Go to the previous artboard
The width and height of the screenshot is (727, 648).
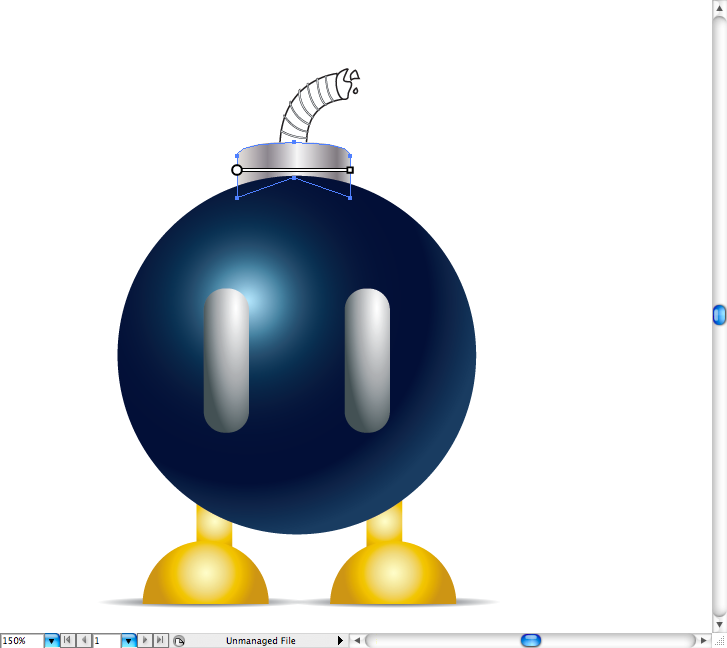point(83,640)
